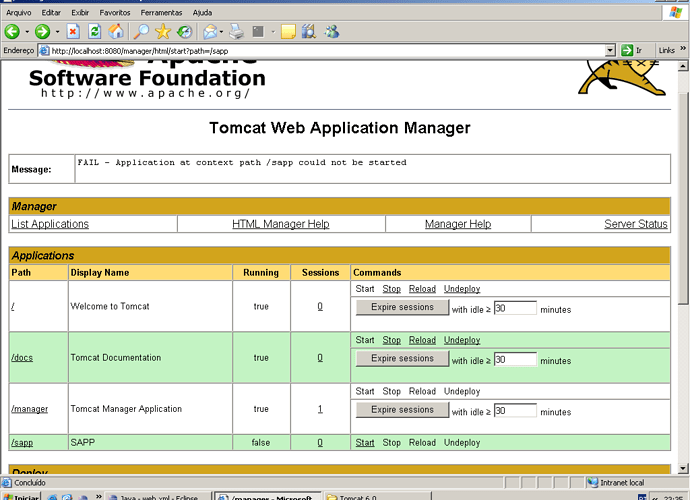
Task: Open the Back button history dropdown arrow
Action: [27, 32]
